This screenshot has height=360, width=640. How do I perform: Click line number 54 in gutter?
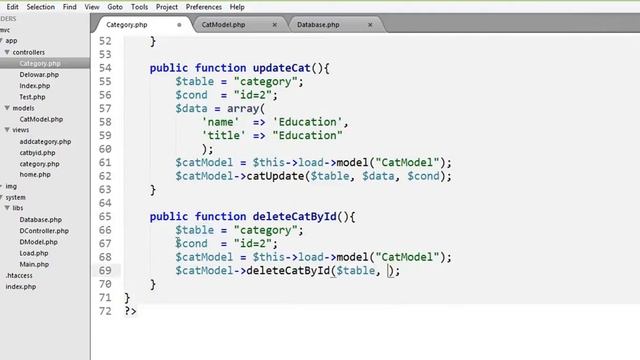(105, 68)
